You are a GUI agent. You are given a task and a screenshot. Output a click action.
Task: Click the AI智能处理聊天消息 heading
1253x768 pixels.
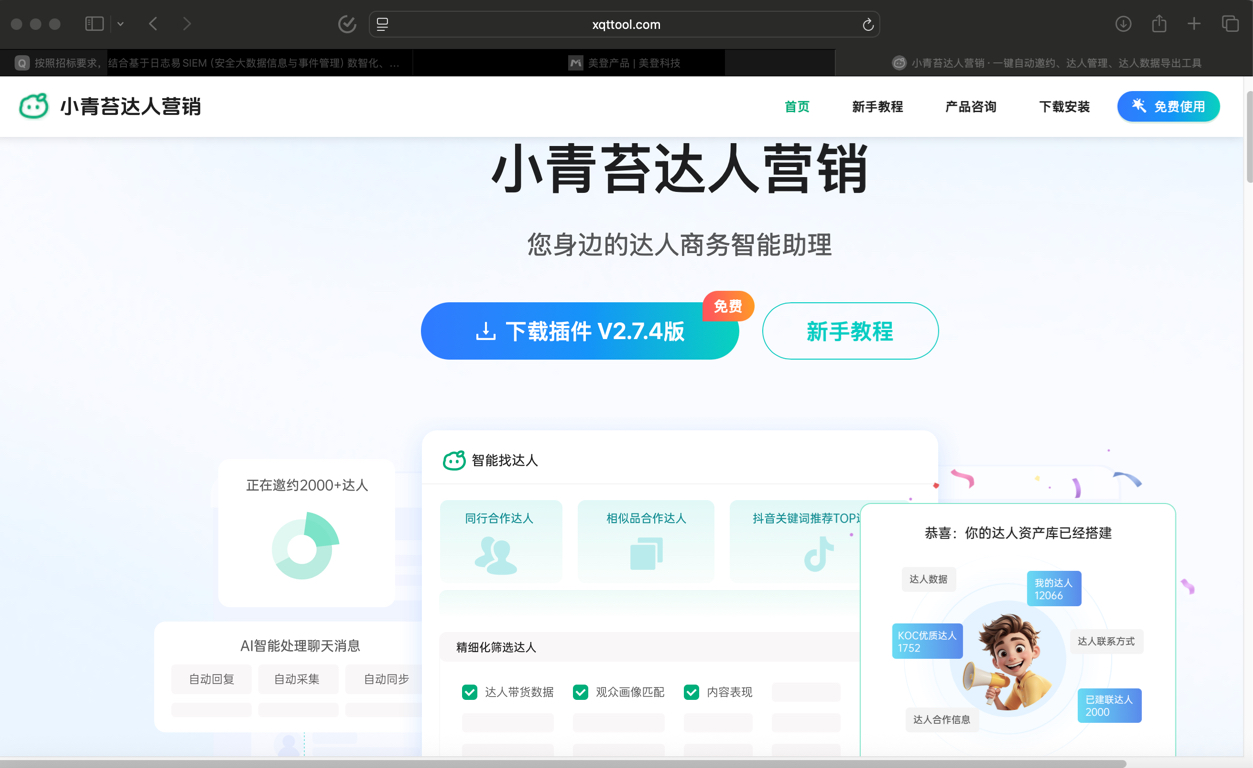[300, 646]
